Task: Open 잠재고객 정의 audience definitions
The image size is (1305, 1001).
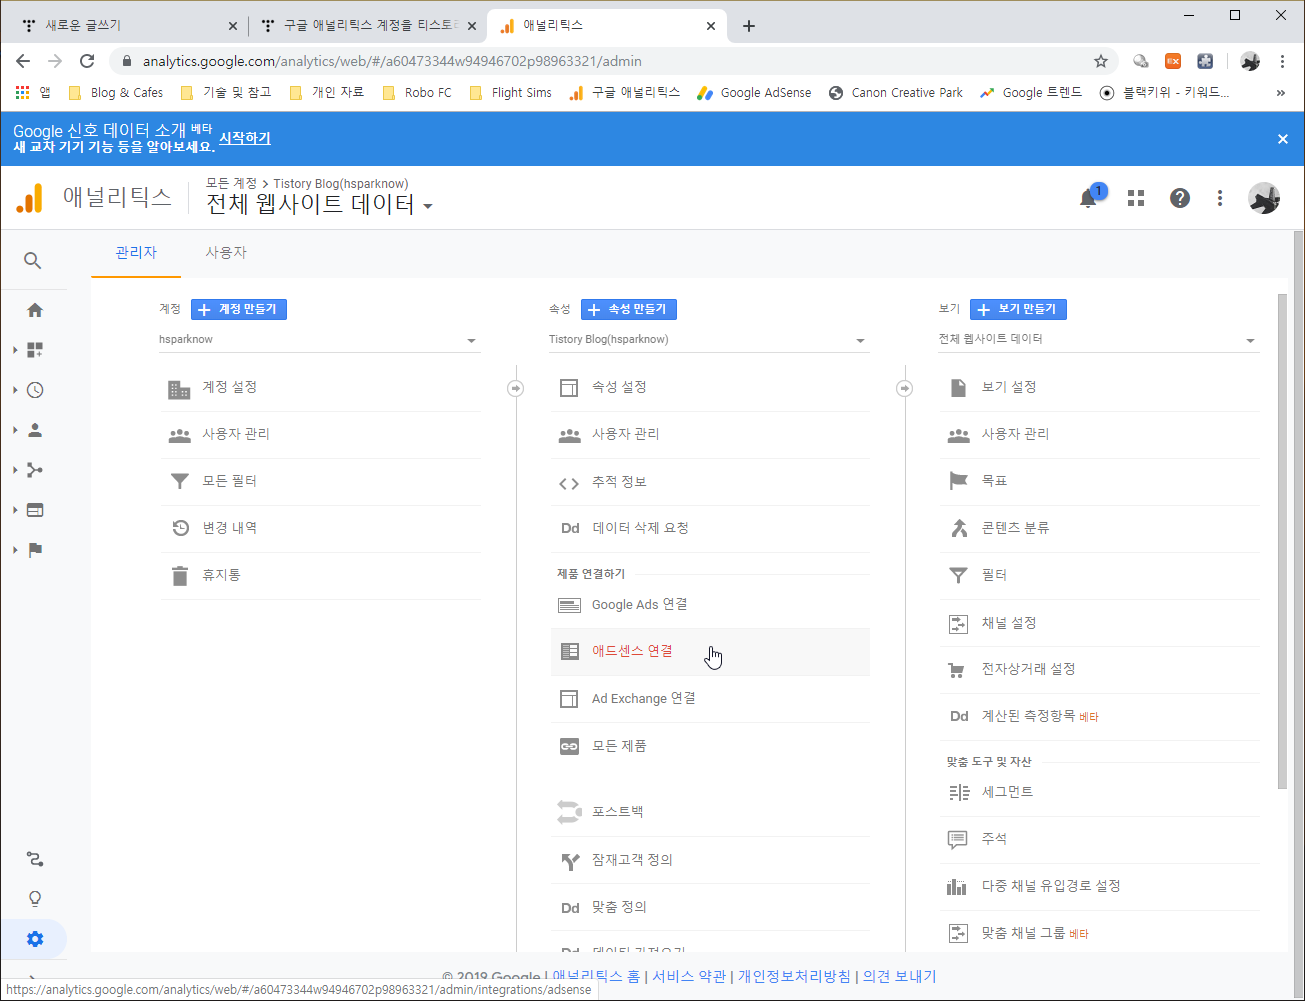Action: click(x=710, y=860)
